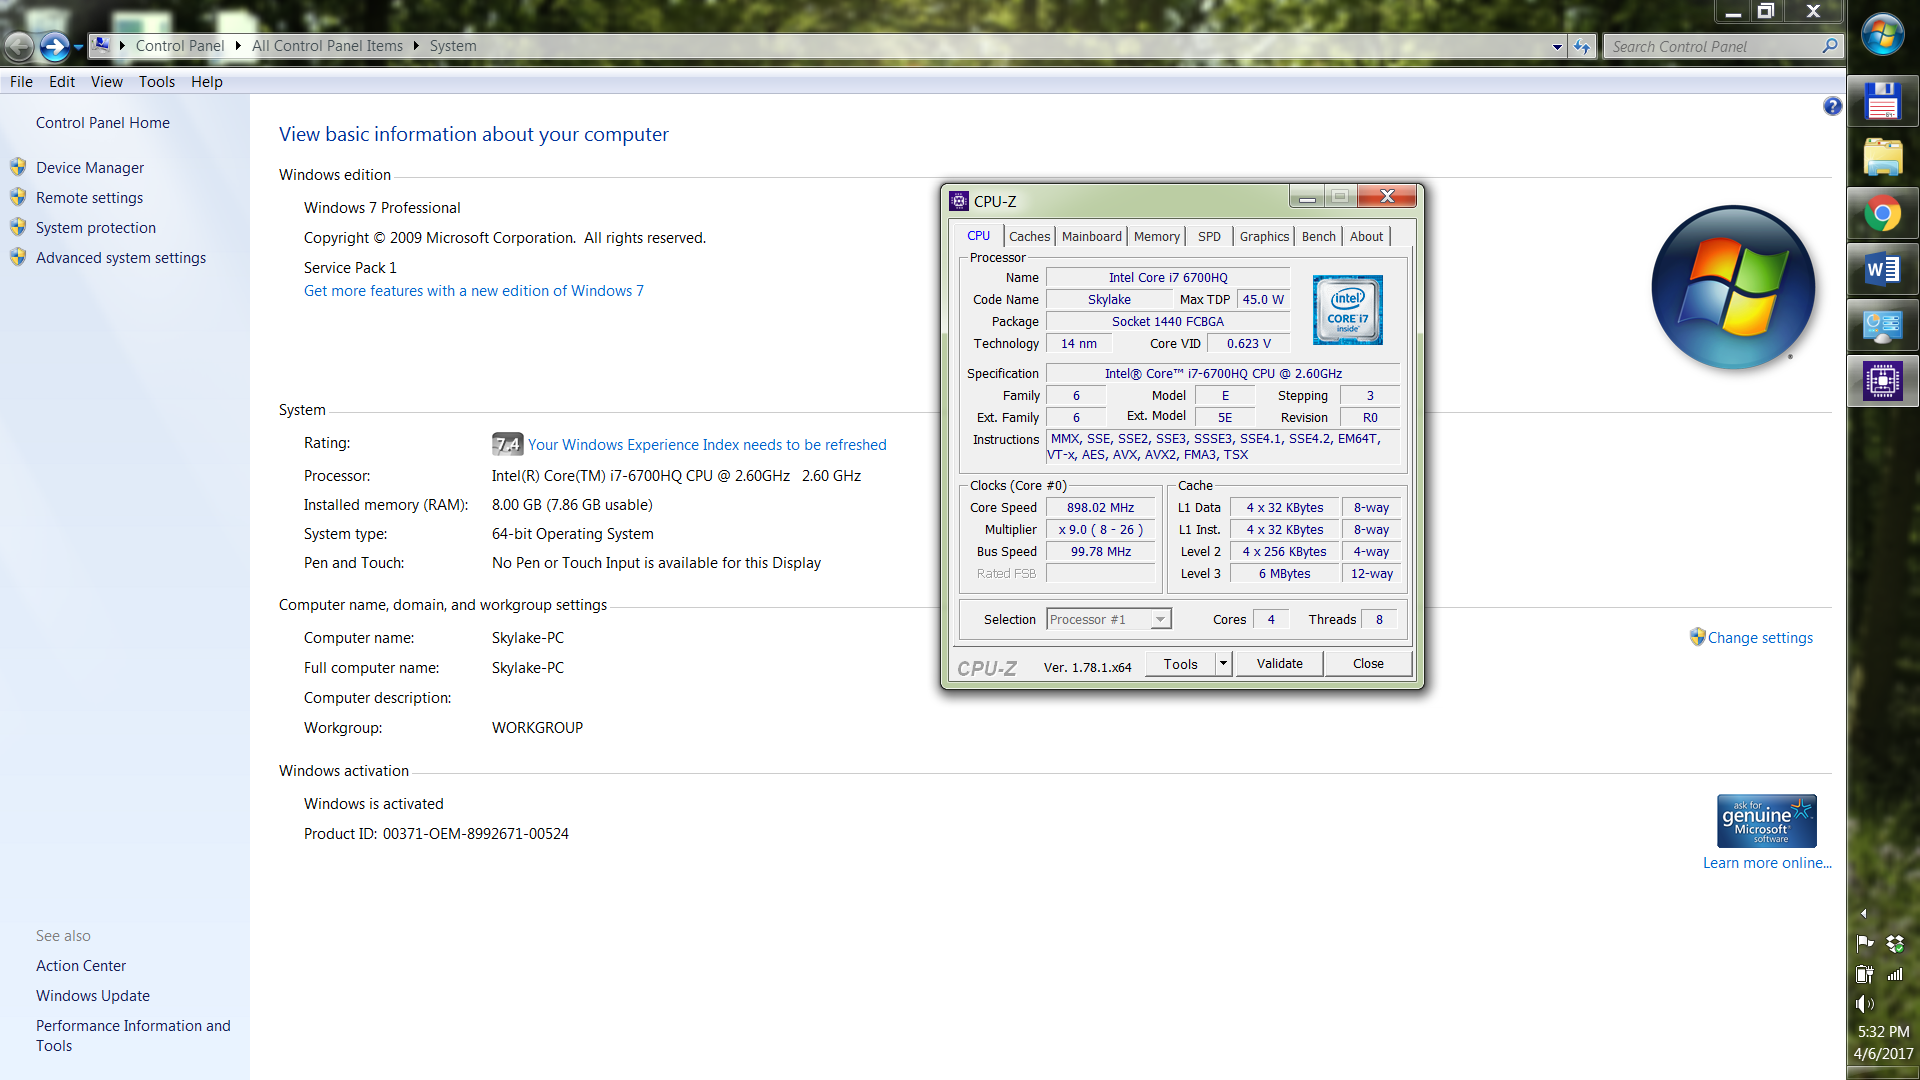Image resolution: width=1920 pixels, height=1080 pixels.
Task: Open System protection link
Action: [x=96, y=228]
